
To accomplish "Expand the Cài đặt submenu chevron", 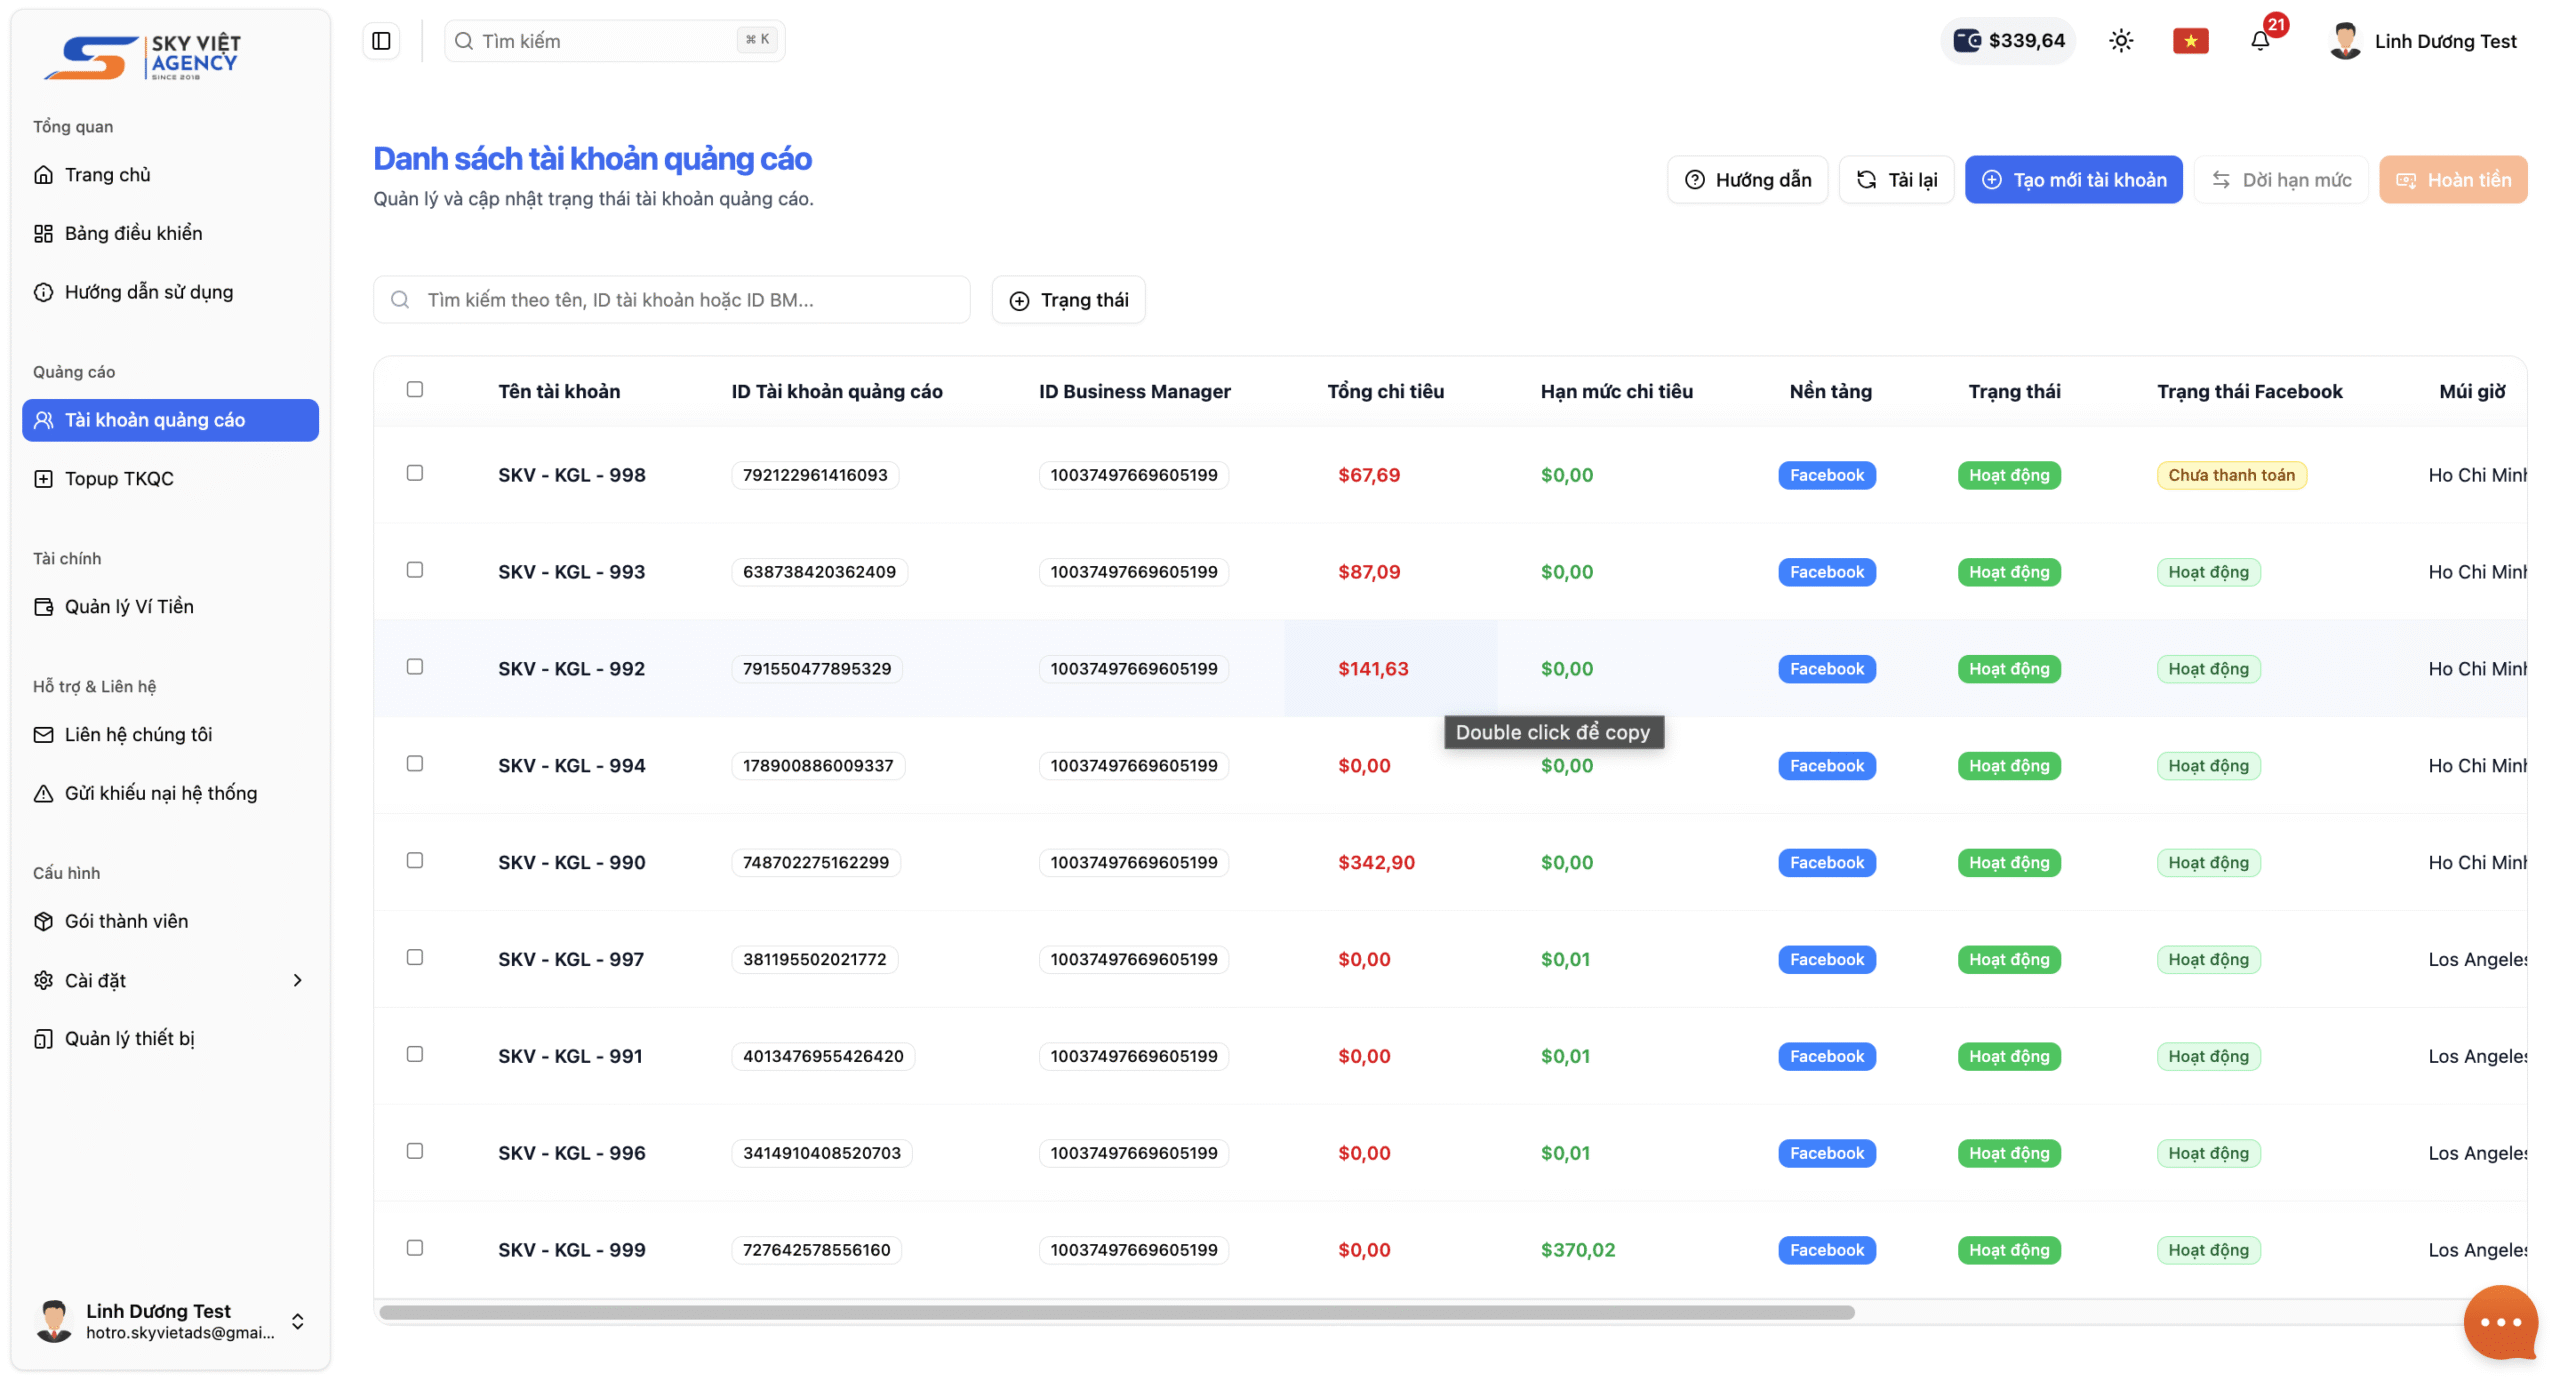I will click(x=297, y=980).
